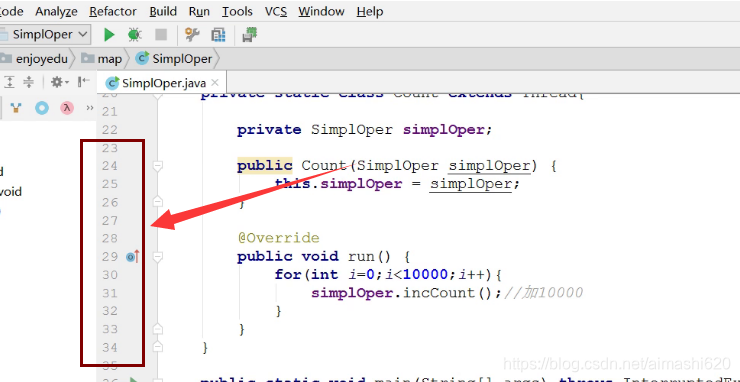
Task: Select map in the navigation breadcrumb
Action: pos(109,59)
